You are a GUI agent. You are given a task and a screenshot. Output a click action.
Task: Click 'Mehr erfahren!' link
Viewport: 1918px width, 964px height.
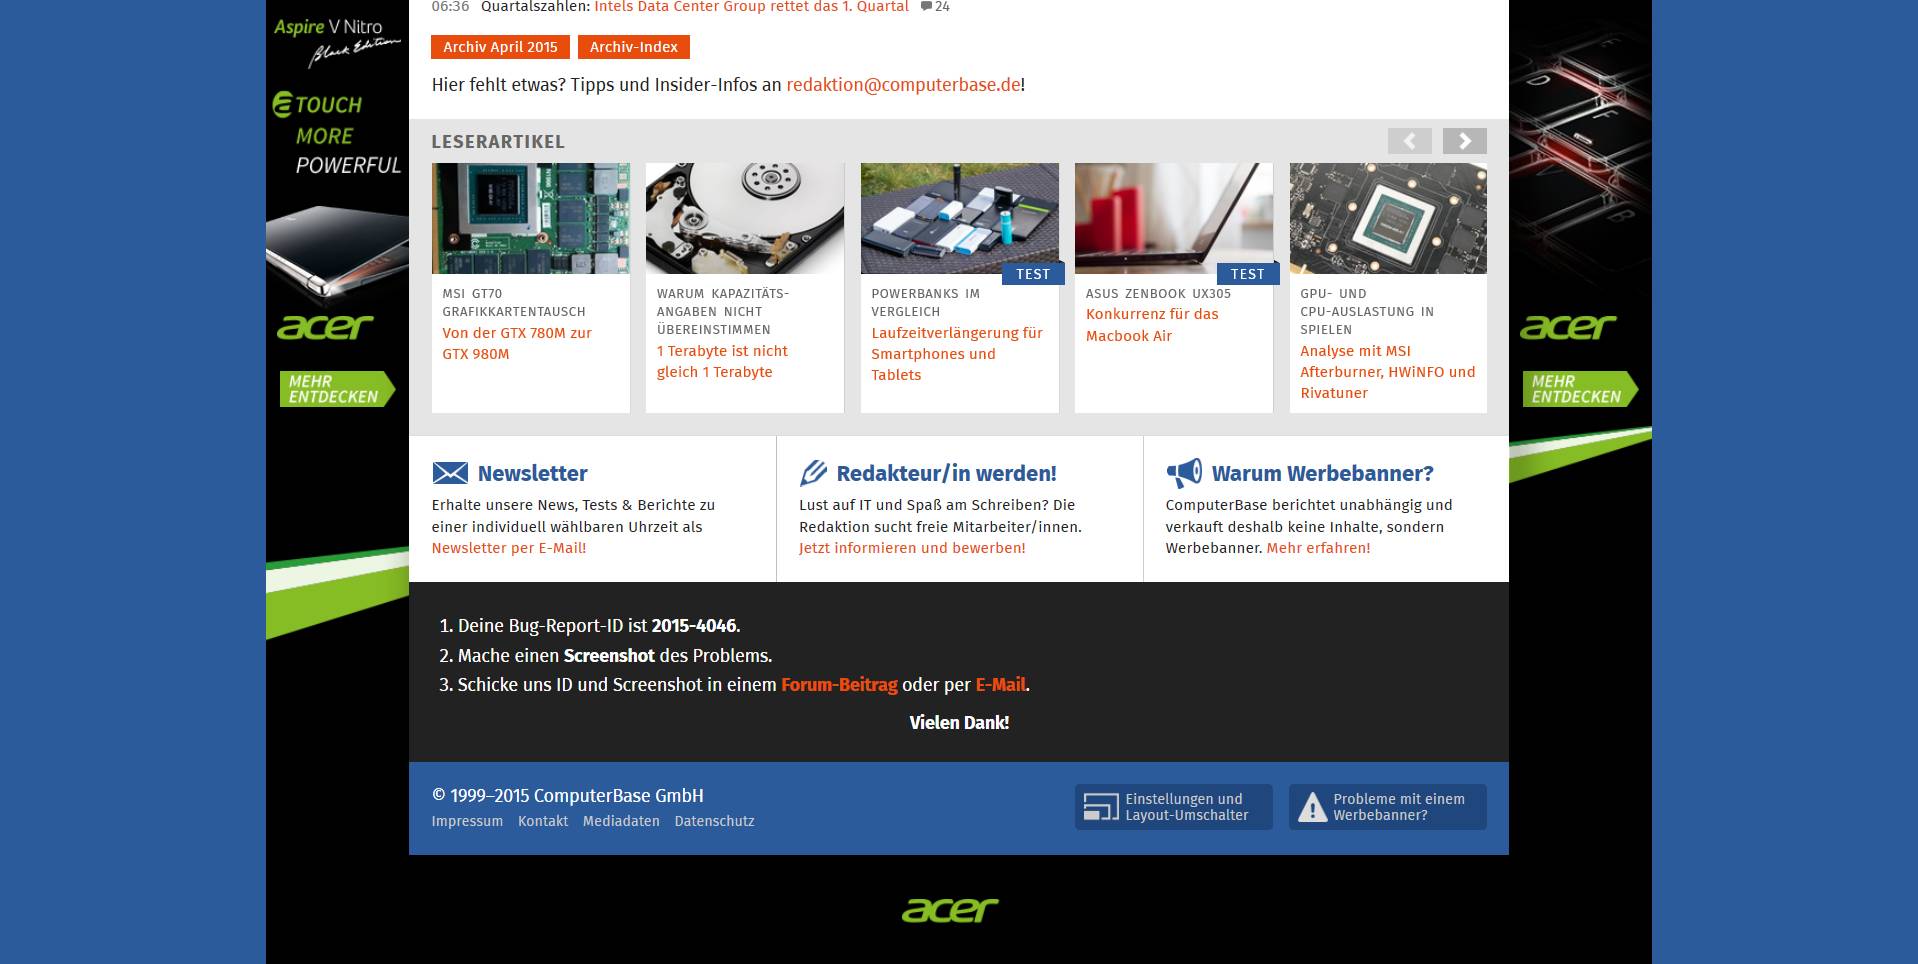1318,548
